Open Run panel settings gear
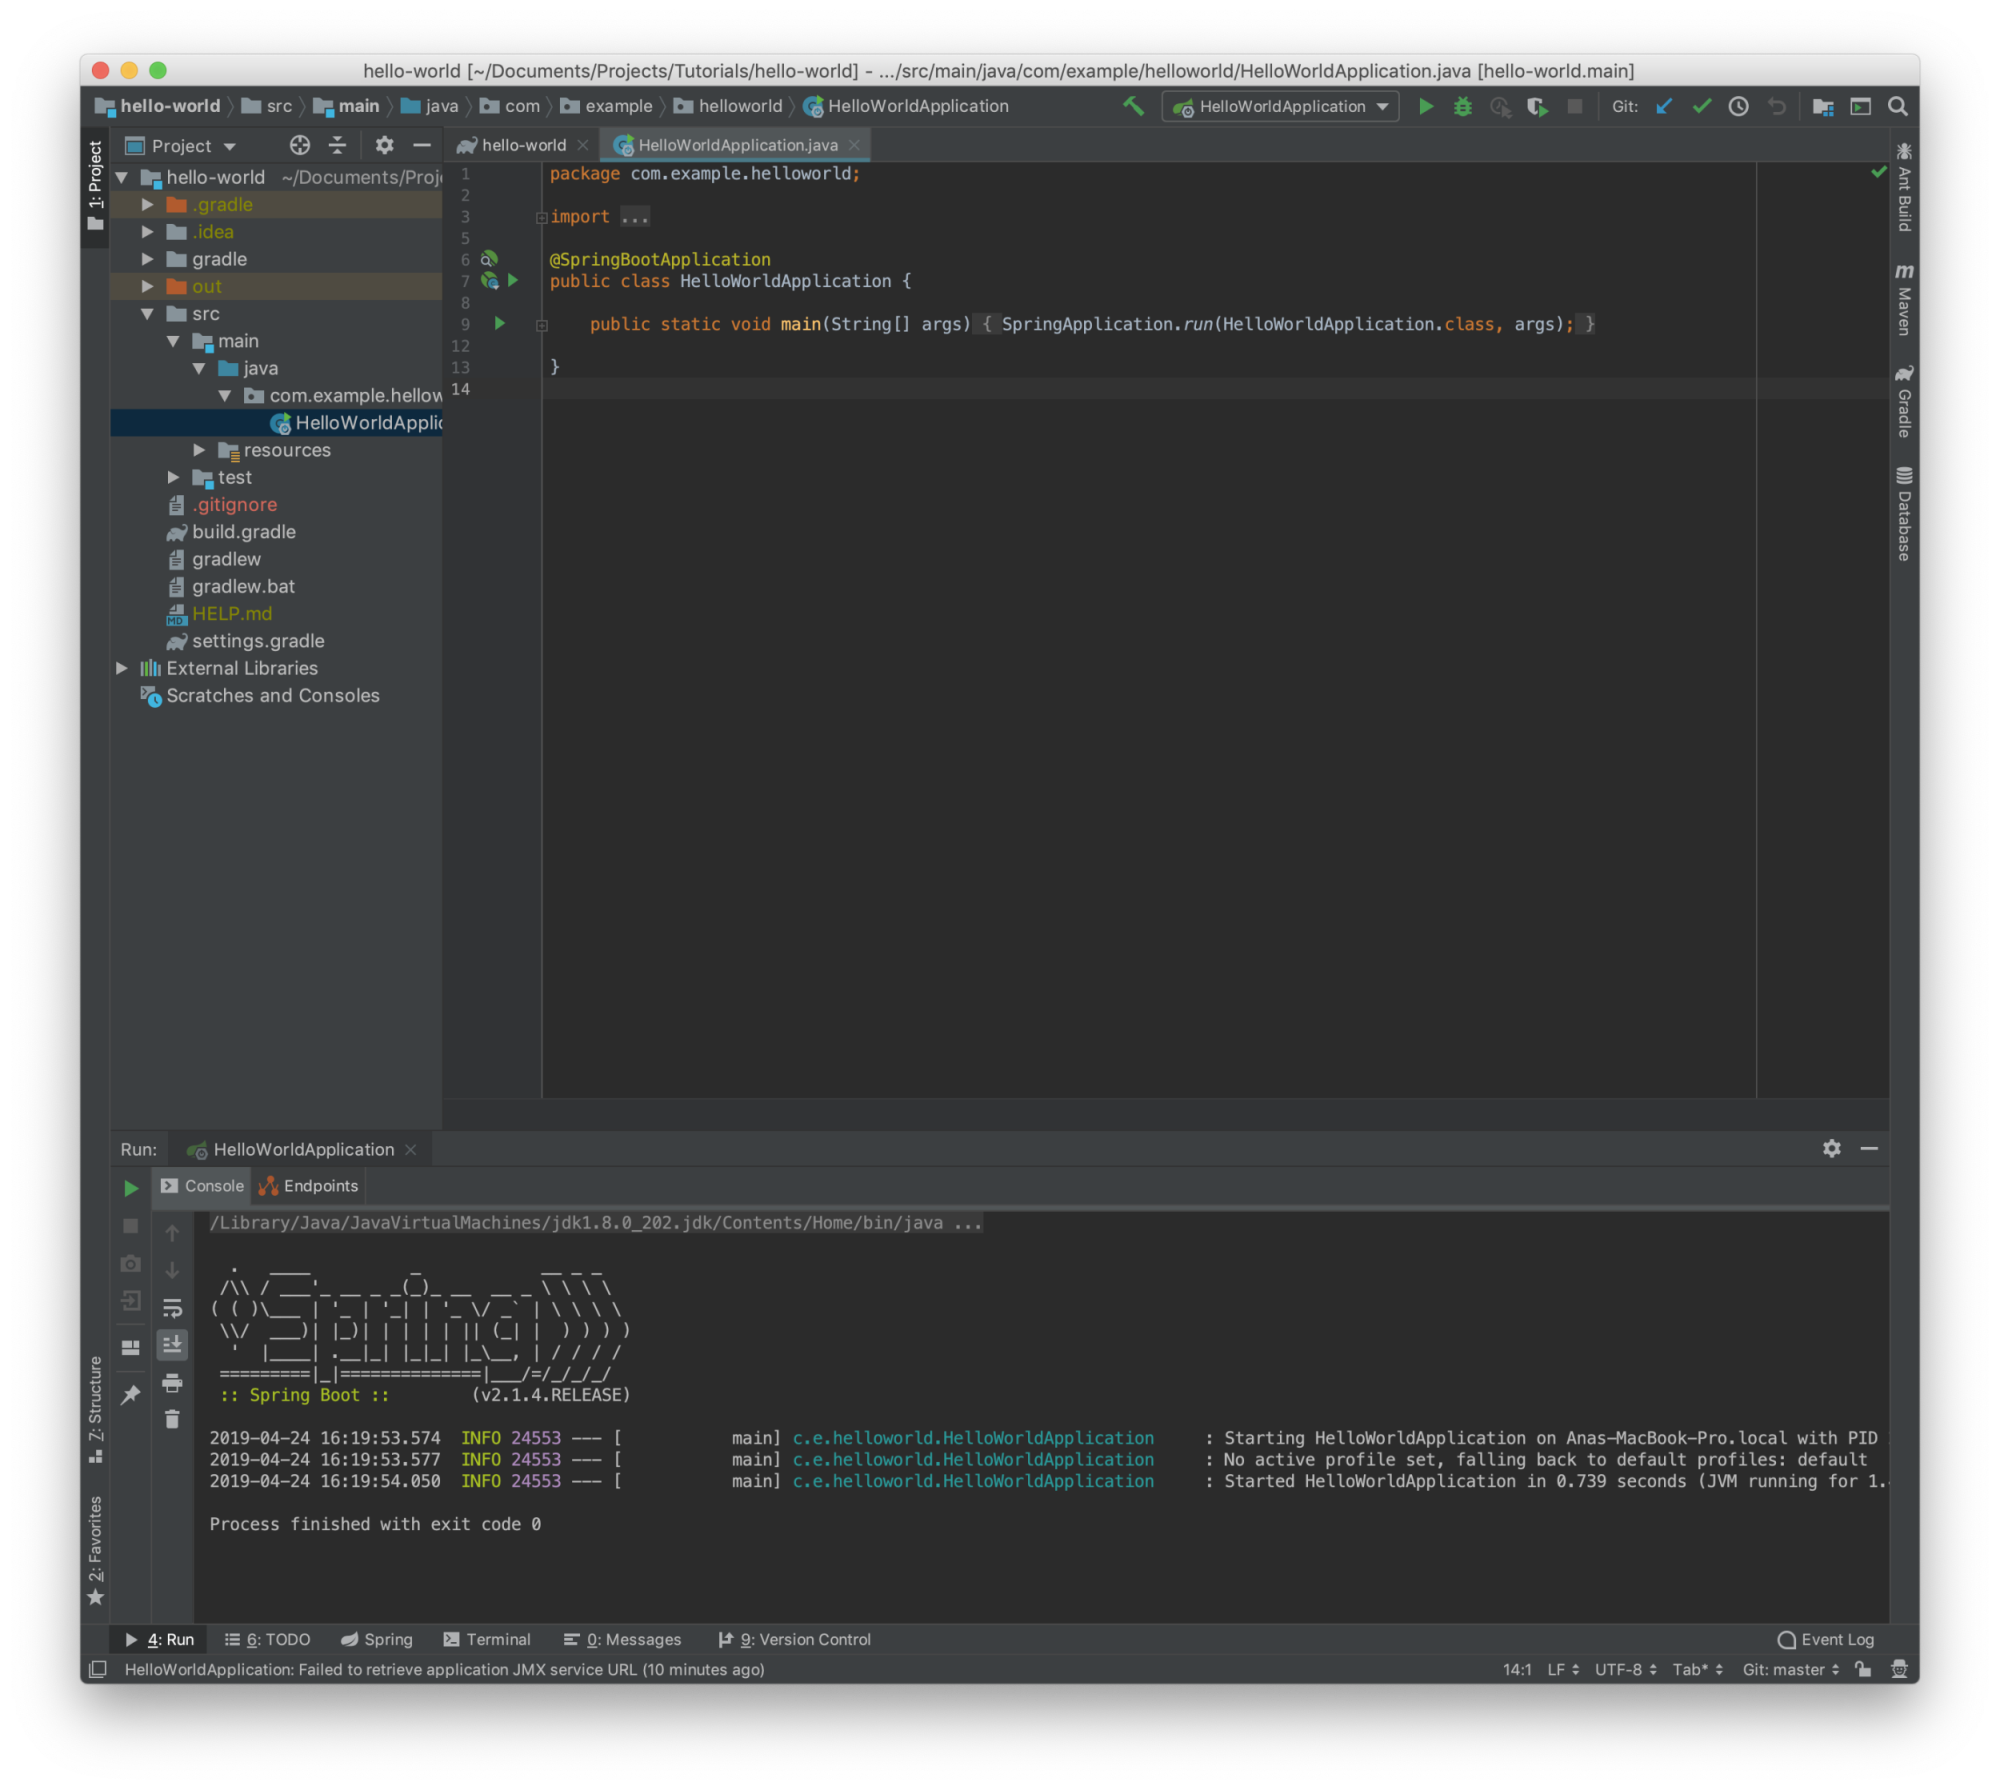2000x1790 pixels. point(1832,1149)
